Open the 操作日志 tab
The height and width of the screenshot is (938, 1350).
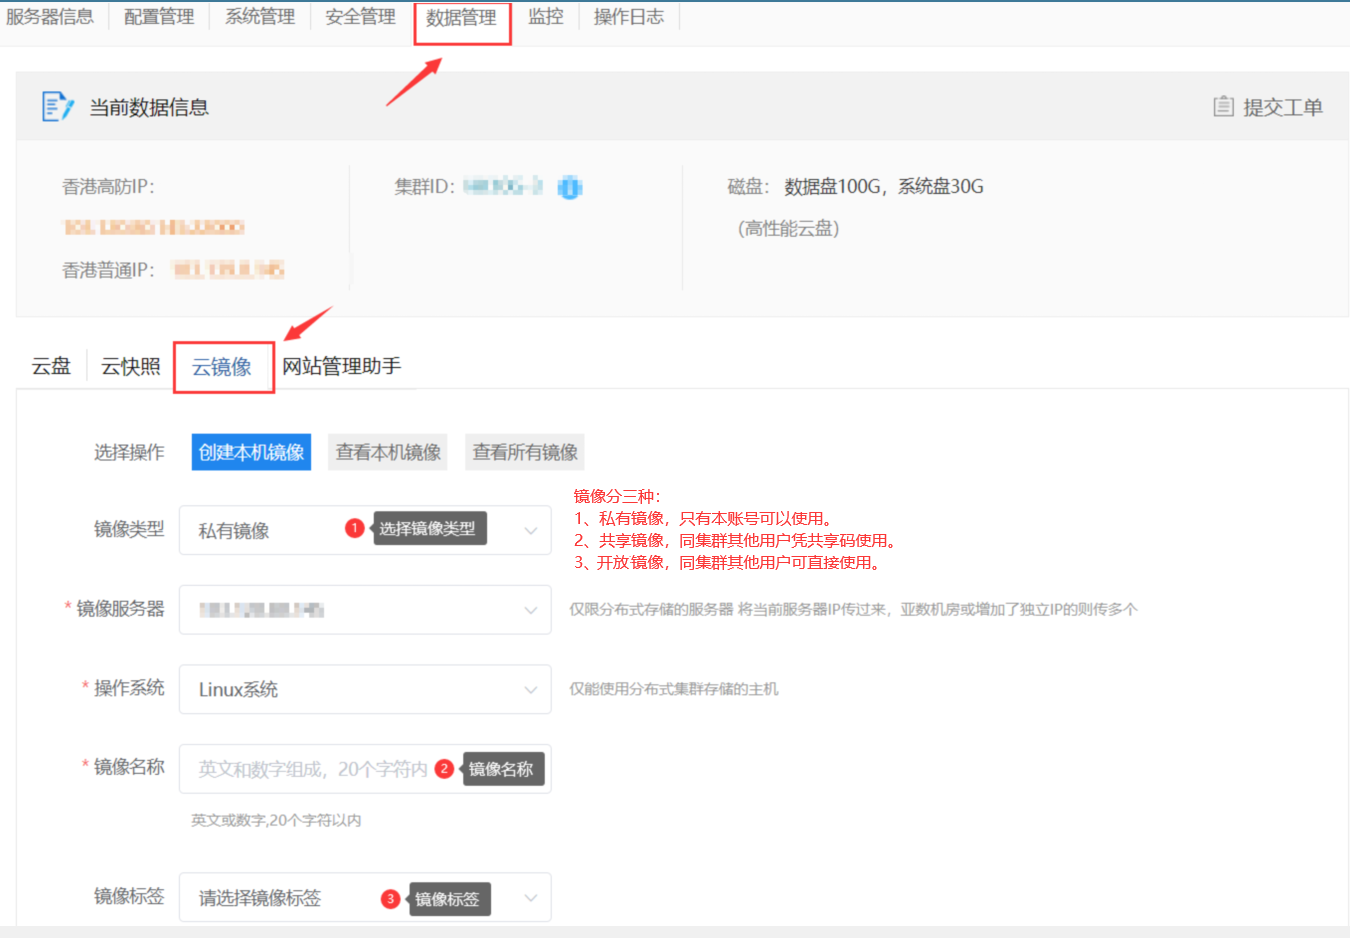tap(628, 17)
